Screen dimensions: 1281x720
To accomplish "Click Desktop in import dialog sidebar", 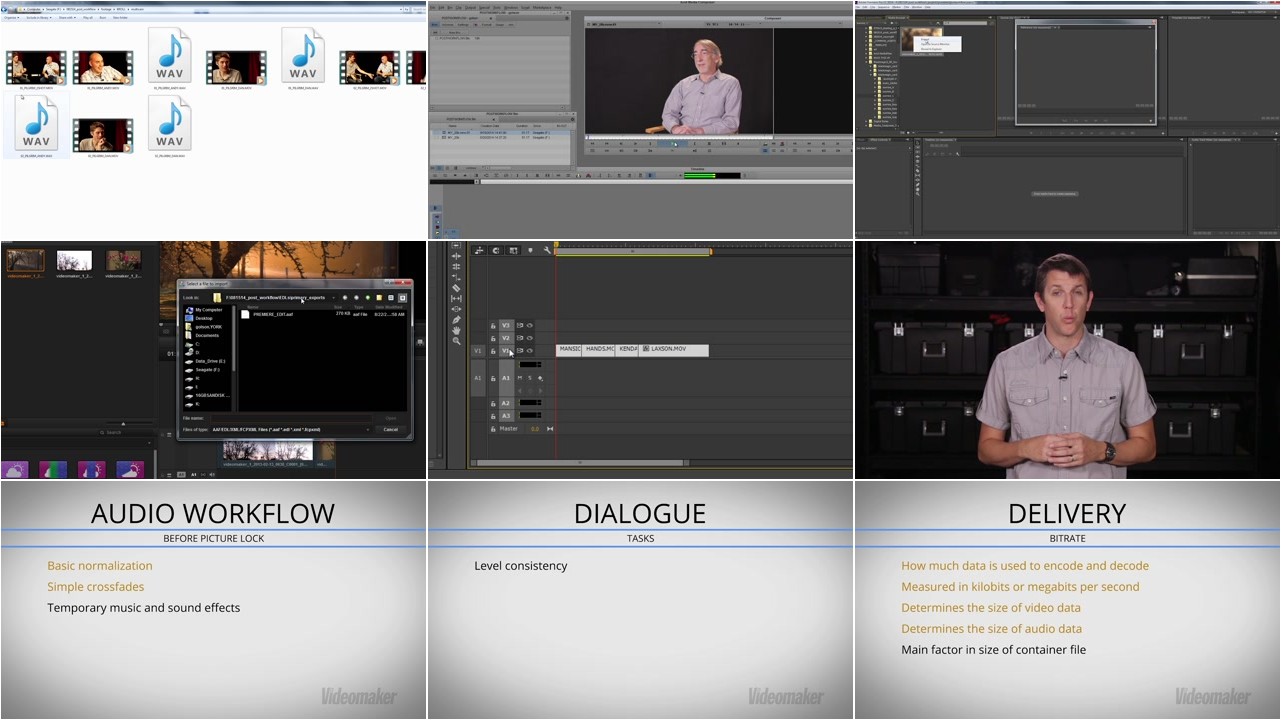I will pyautogui.click(x=204, y=318).
